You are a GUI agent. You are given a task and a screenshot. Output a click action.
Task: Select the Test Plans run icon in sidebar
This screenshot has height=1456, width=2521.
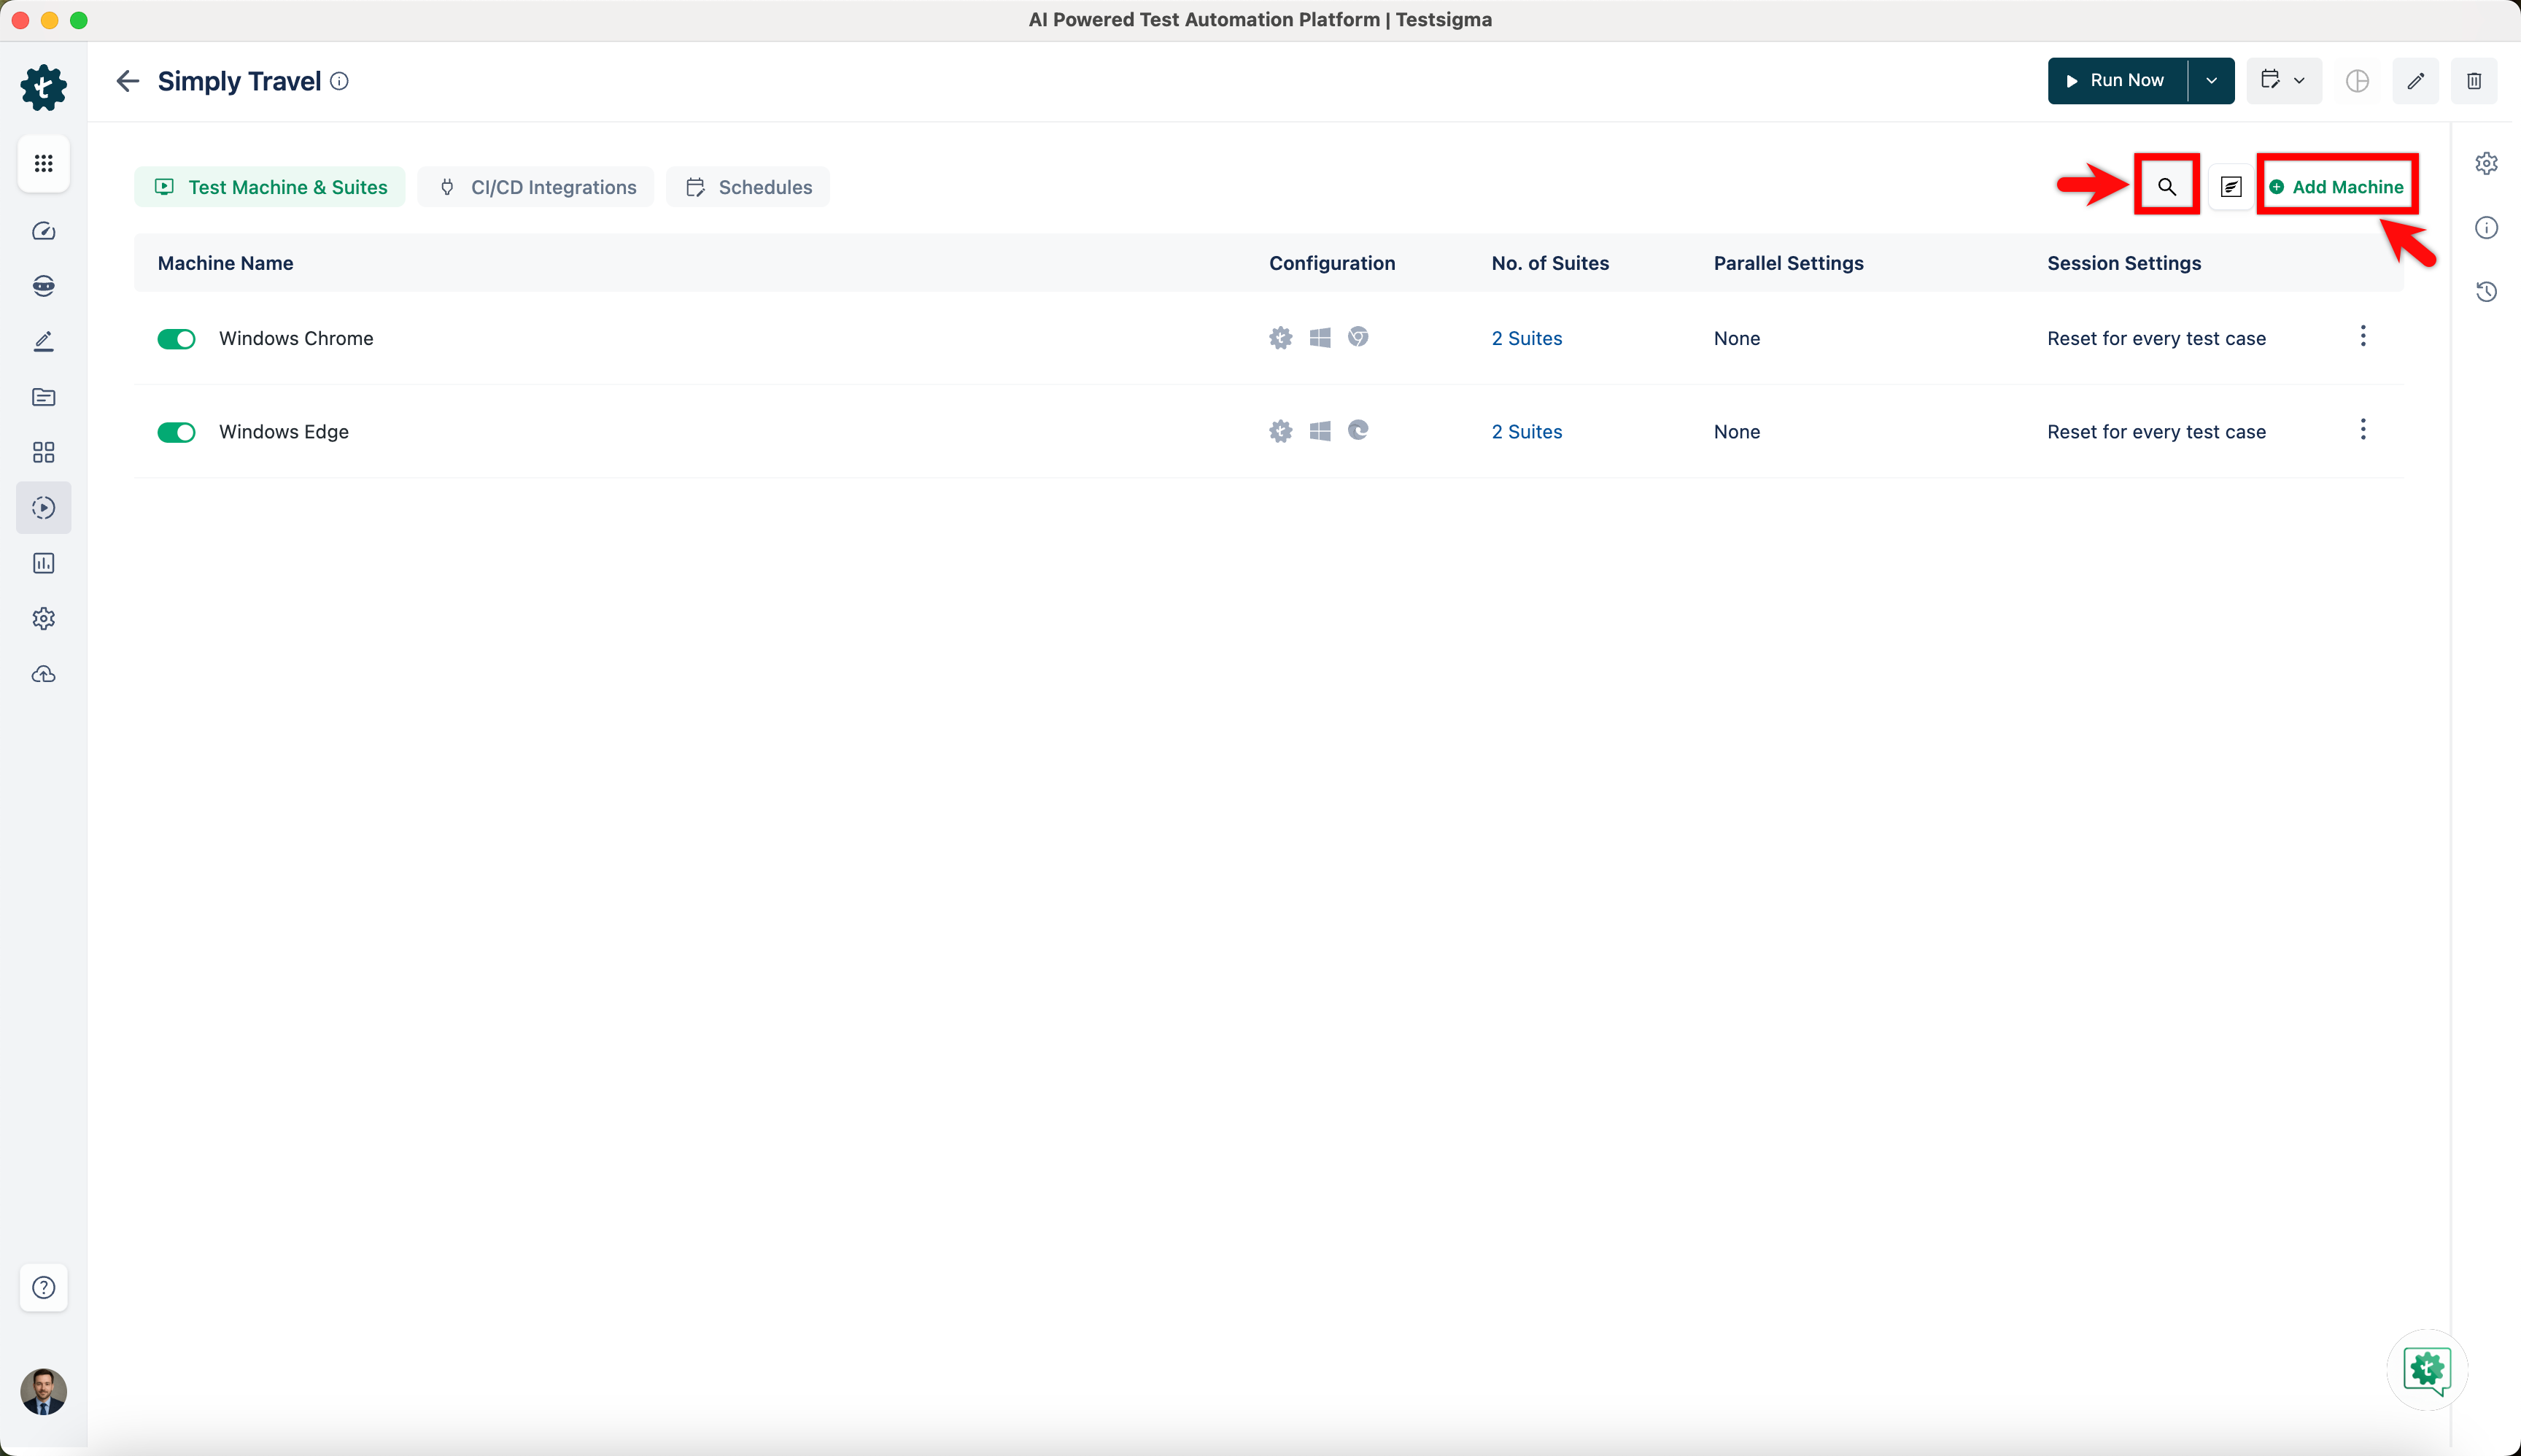[x=43, y=507]
